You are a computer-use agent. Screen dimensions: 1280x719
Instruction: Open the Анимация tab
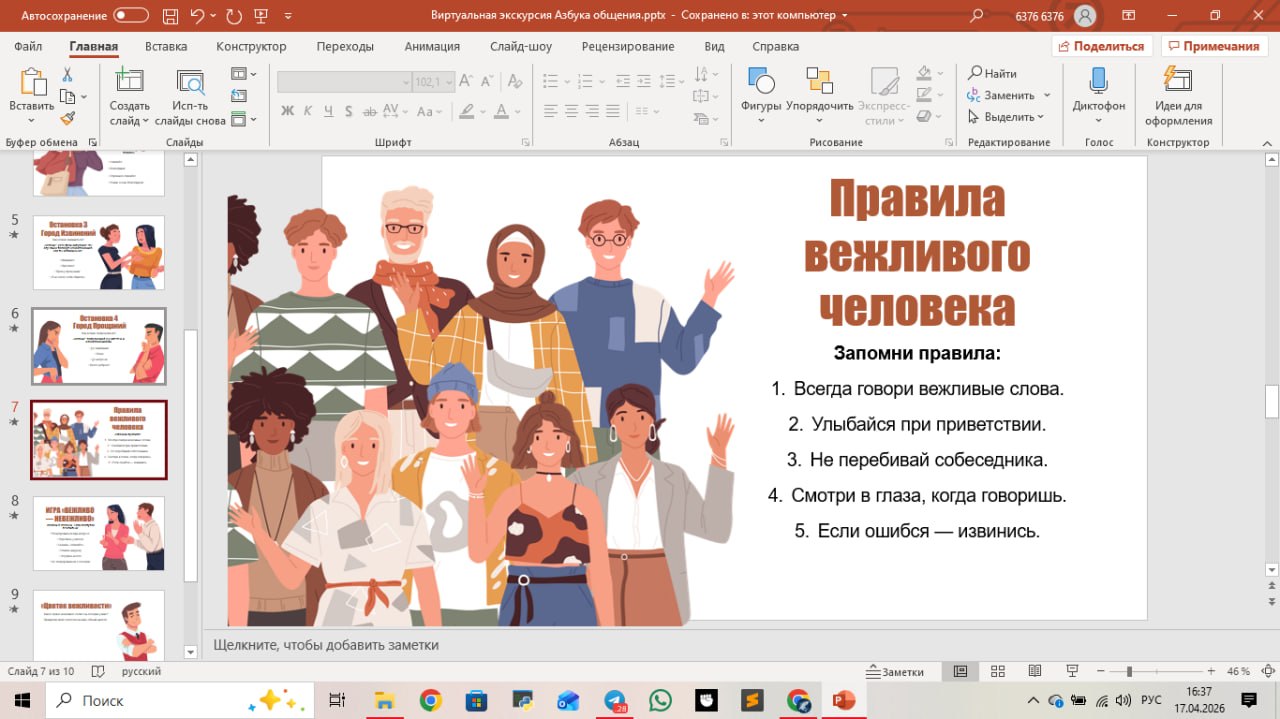[432, 46]
